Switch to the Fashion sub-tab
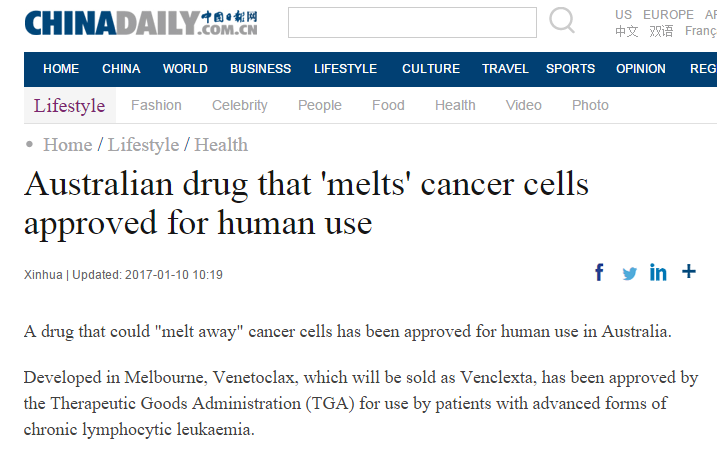Viewport: 717px width, 453px height. pos(156,105)
